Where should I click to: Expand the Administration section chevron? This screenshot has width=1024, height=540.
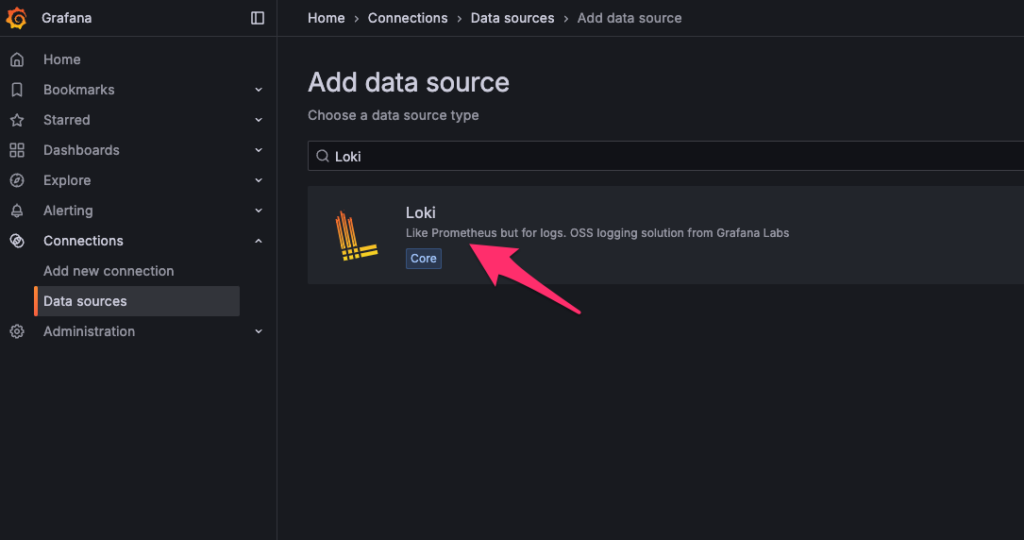click(259, 332)
